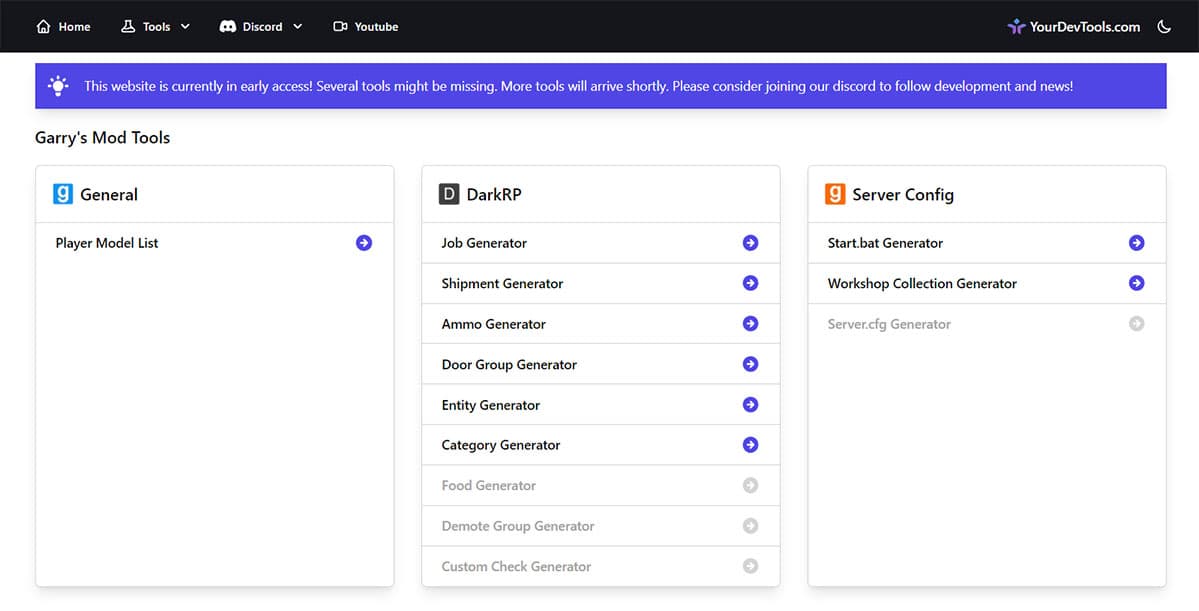Expand the Discord dropdown menu
Image resolution: width=1199 pixels, height=611 pixels.
(x=260, y=26)
